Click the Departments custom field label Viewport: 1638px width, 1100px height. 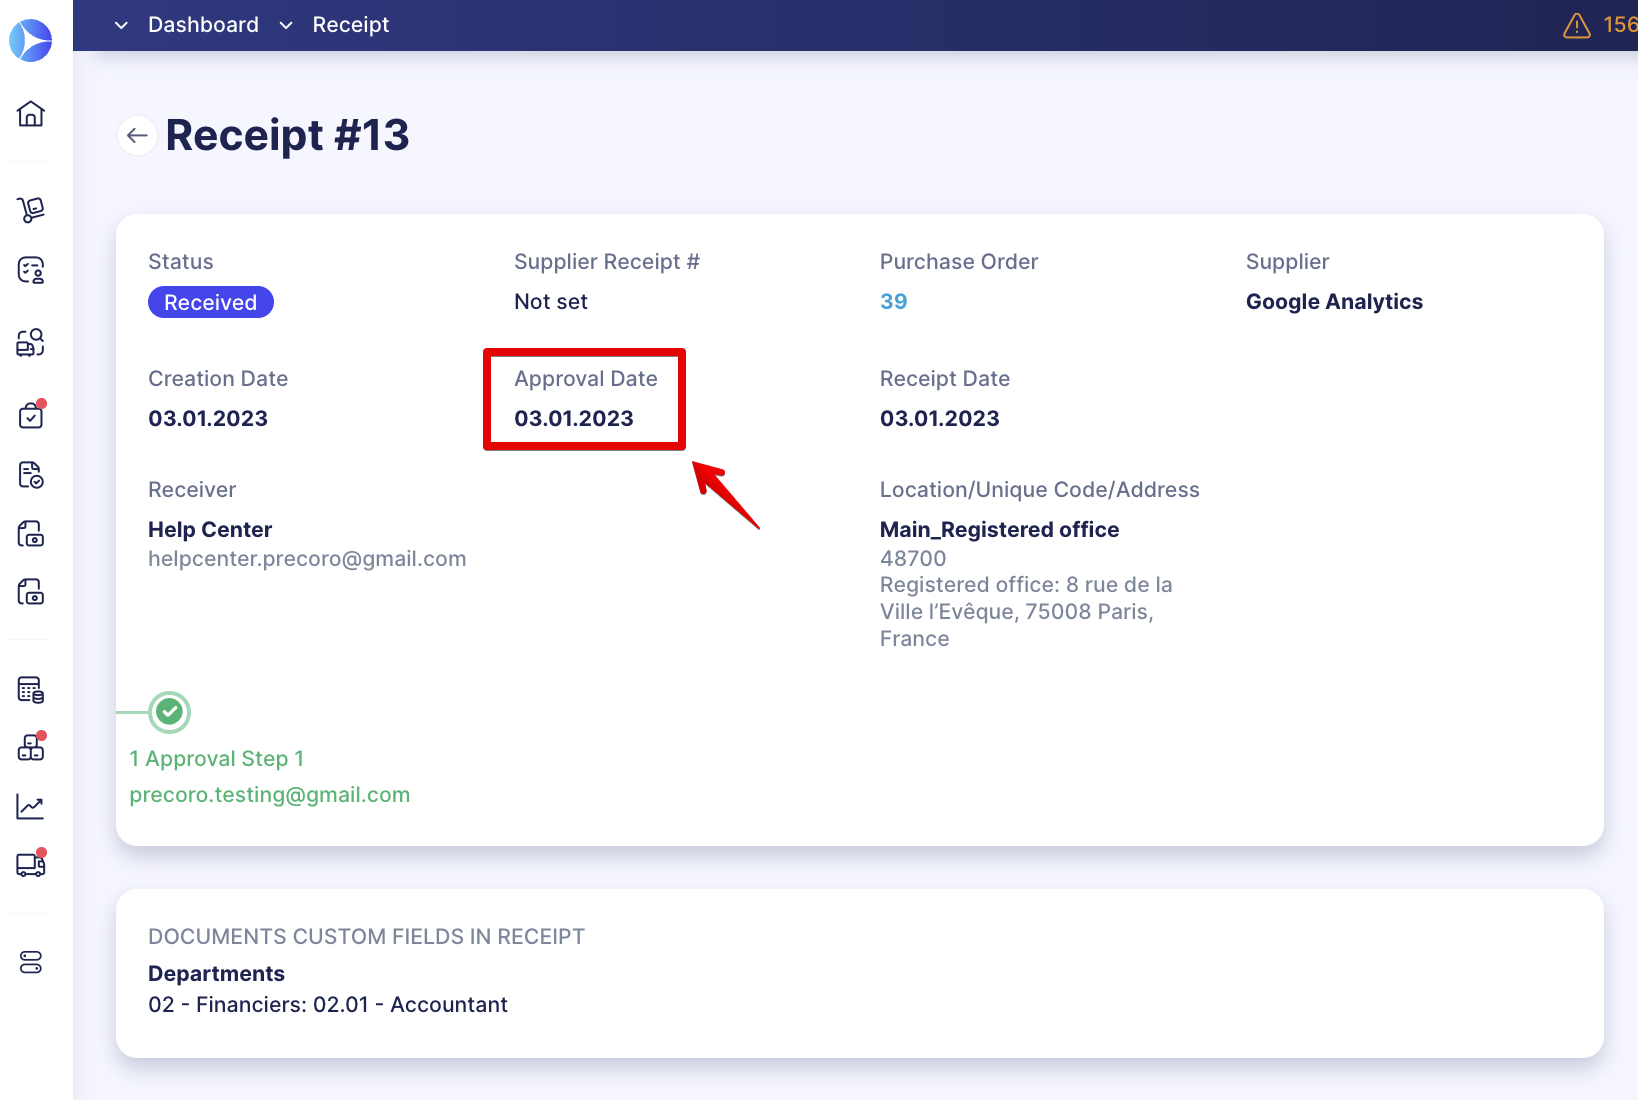click(x=216, y=974)
